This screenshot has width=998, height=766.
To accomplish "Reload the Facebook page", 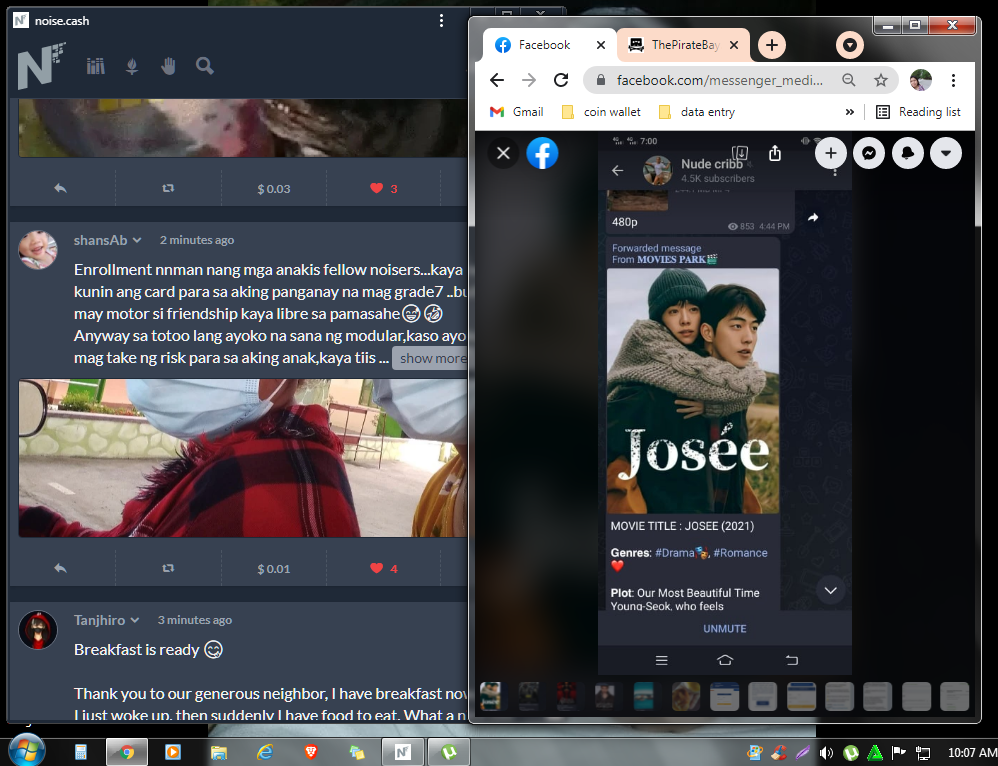I will pyautogui.click(x=561, y=80).
